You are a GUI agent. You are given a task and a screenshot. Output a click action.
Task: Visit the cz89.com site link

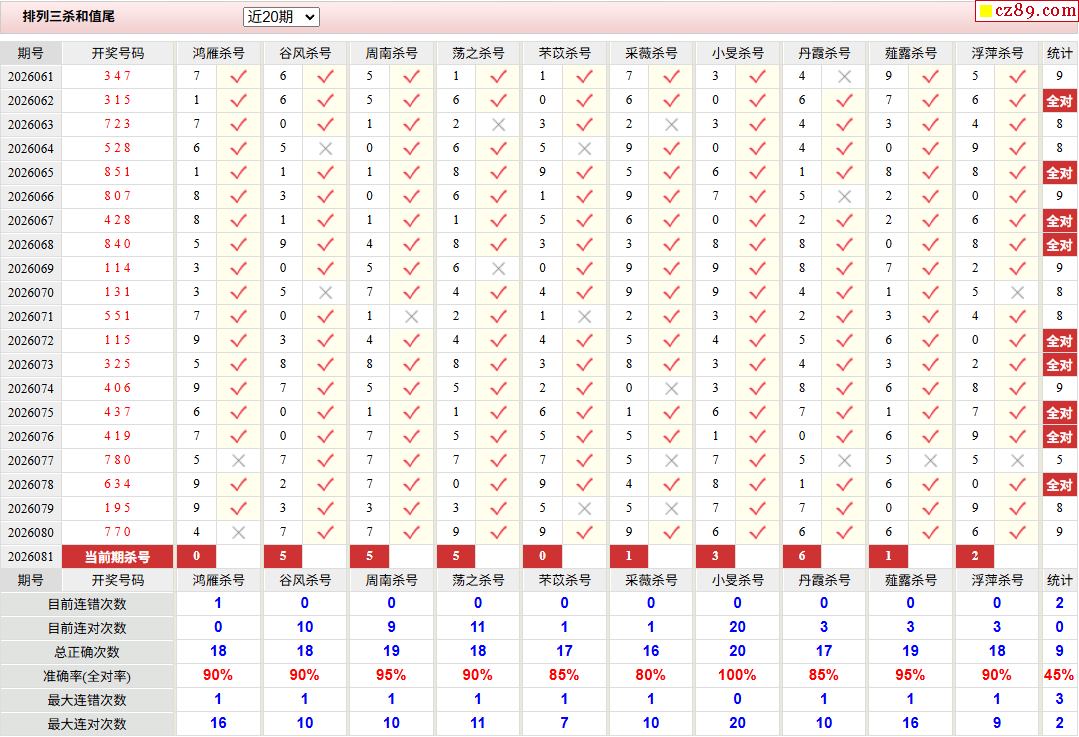[x=1027, y=10]
